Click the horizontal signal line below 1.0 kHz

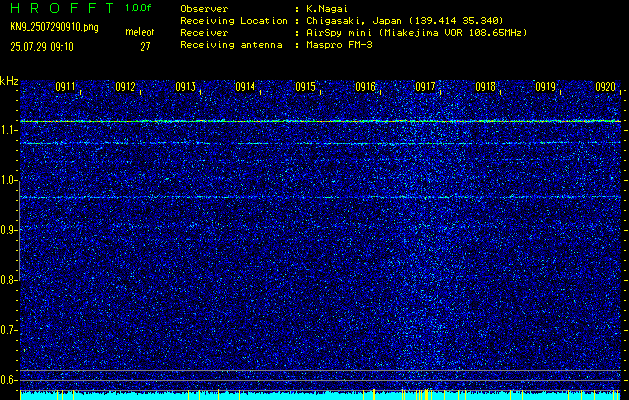[x=321, y=197]
